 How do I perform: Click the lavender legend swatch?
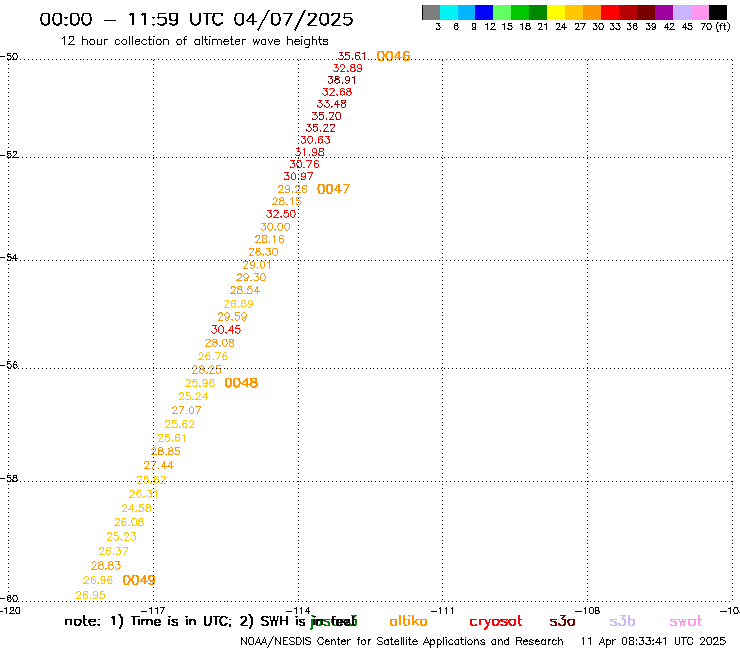(681, 12)
